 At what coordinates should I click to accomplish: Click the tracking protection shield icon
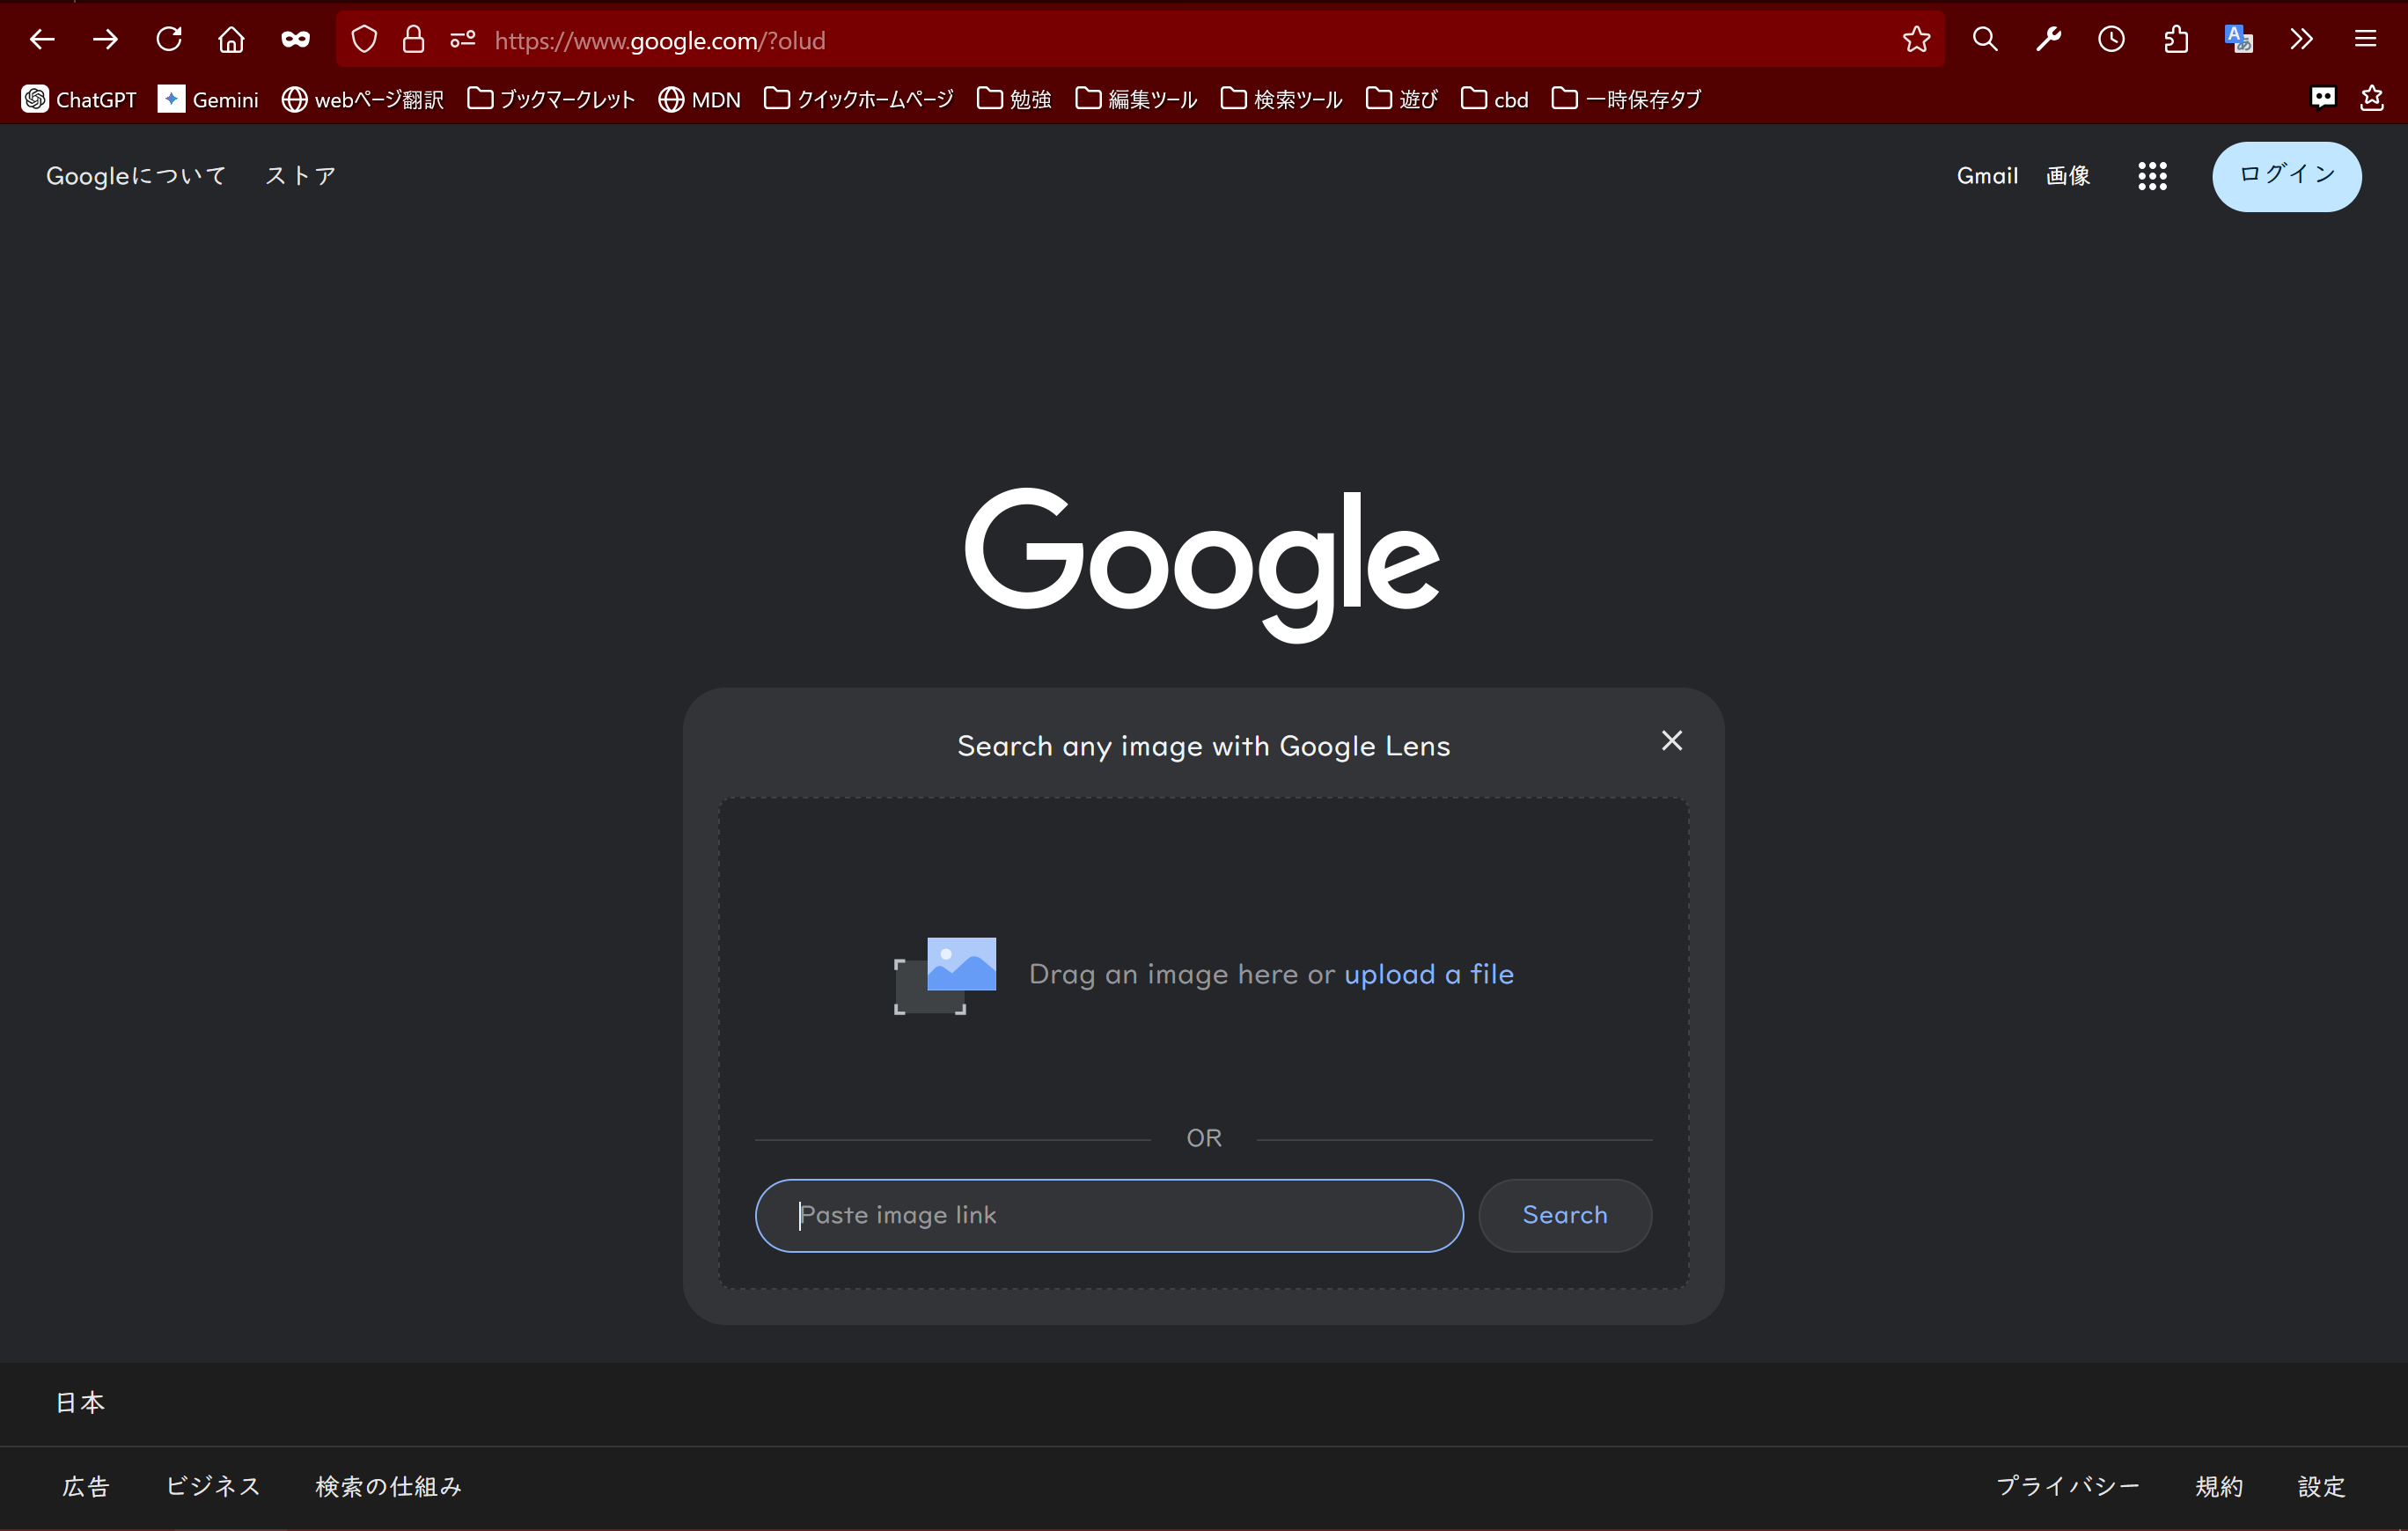tap(364, 40)
